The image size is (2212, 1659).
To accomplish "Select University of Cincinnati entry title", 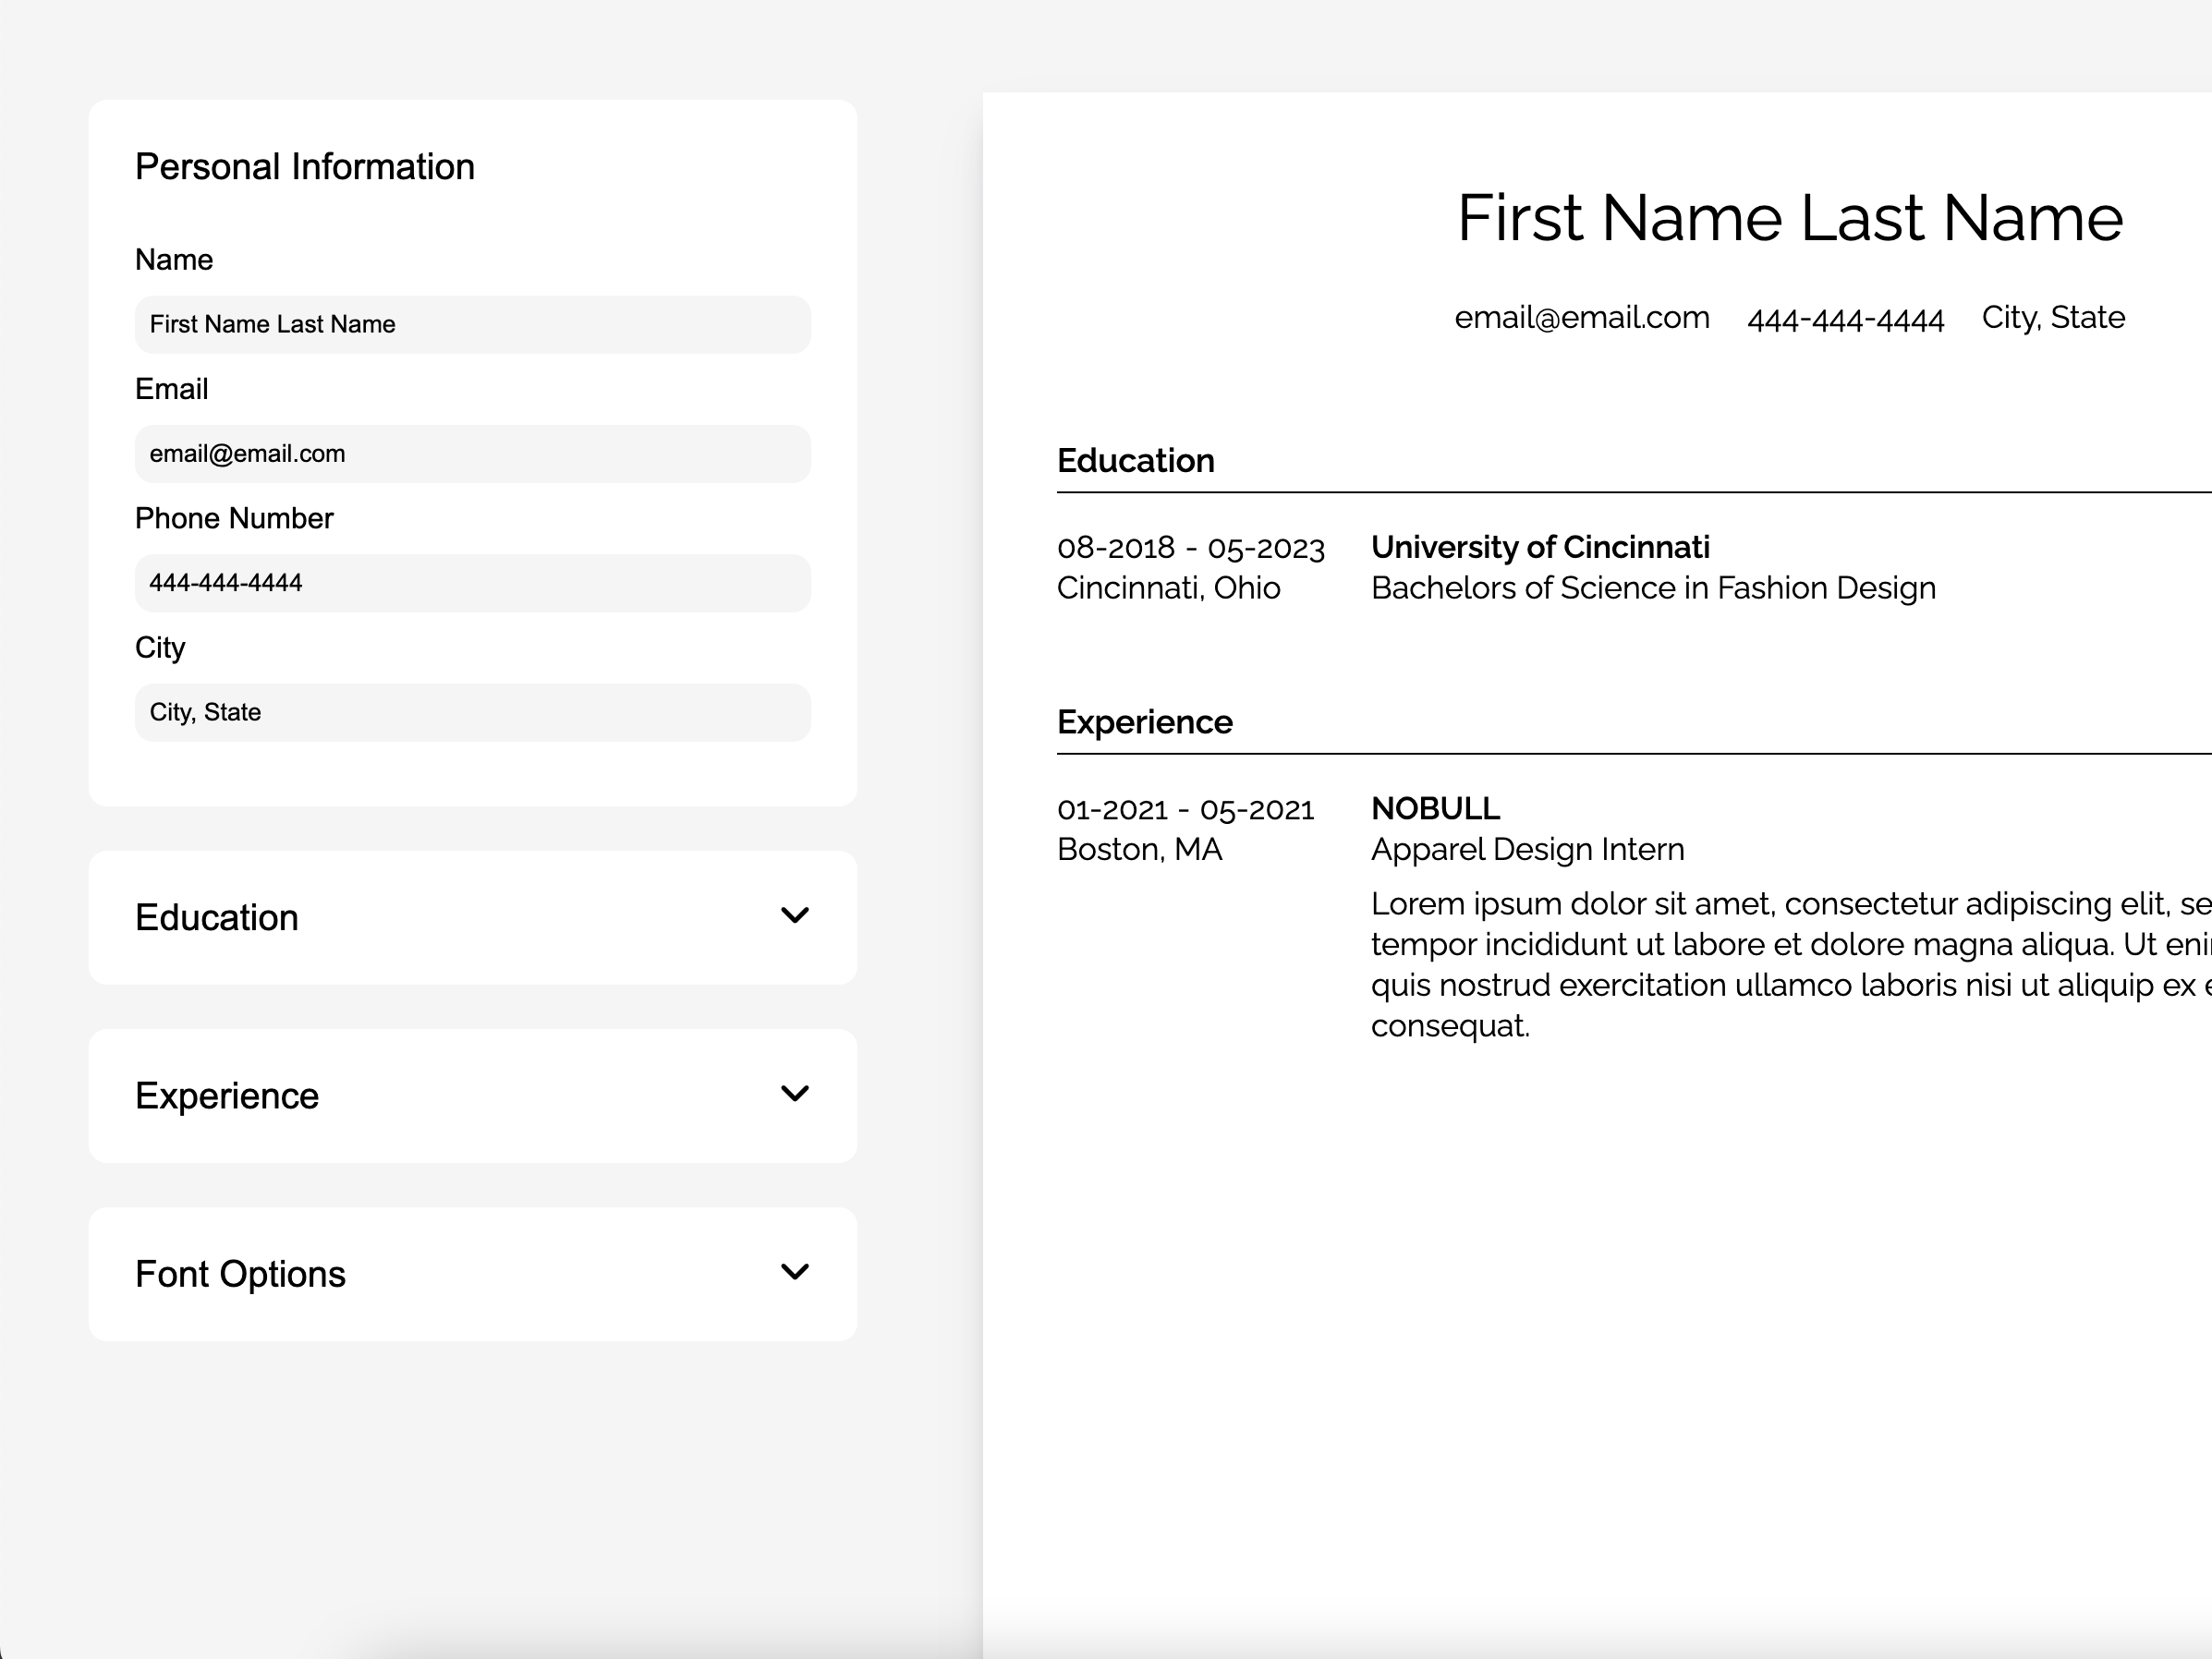I will (x=1540, y=547).
